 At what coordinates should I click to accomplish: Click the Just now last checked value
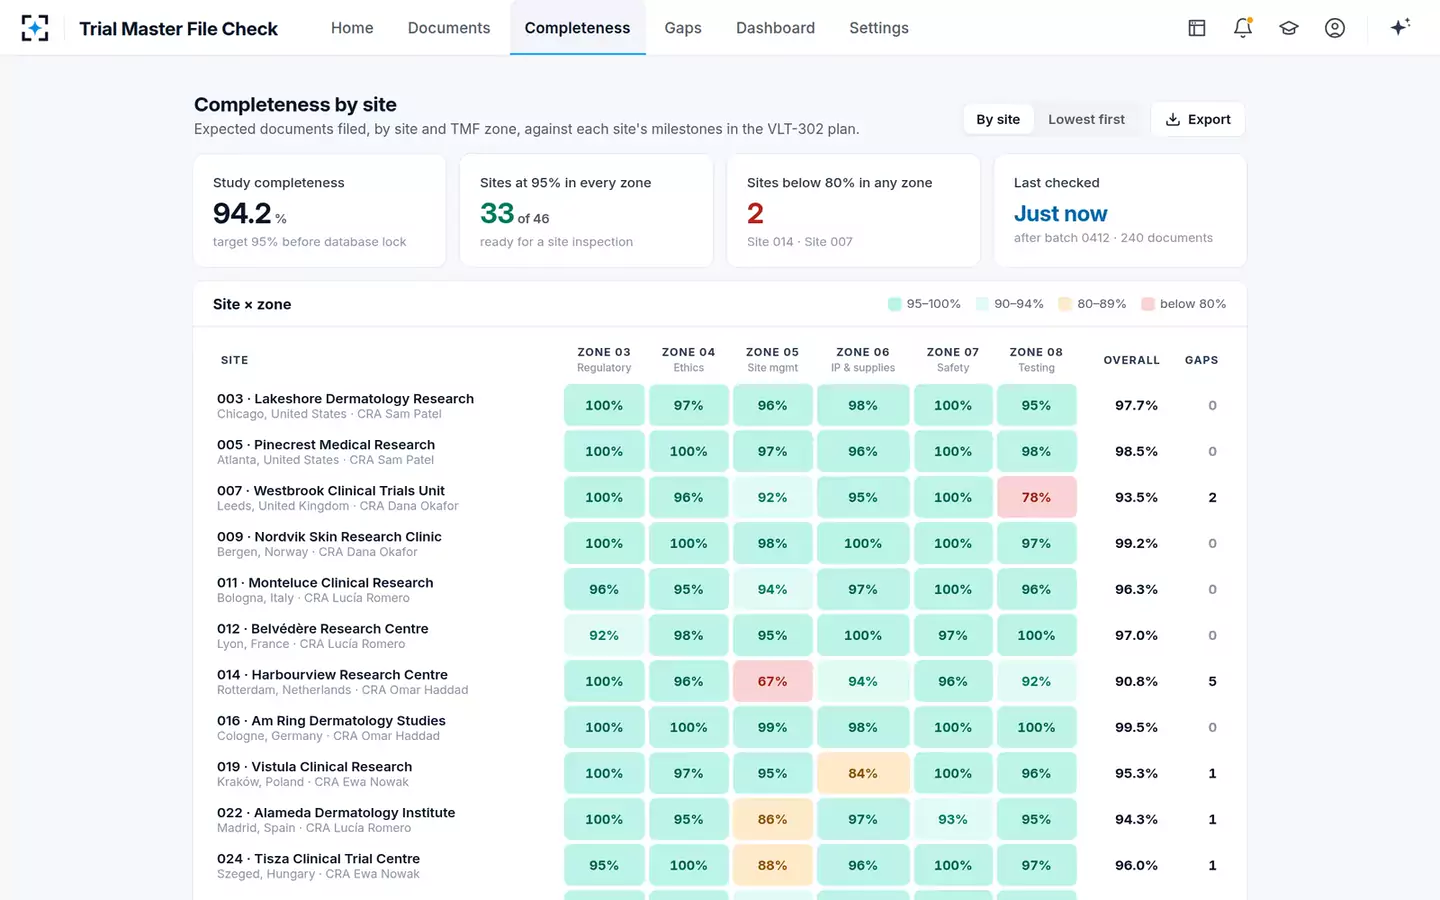1060,214
